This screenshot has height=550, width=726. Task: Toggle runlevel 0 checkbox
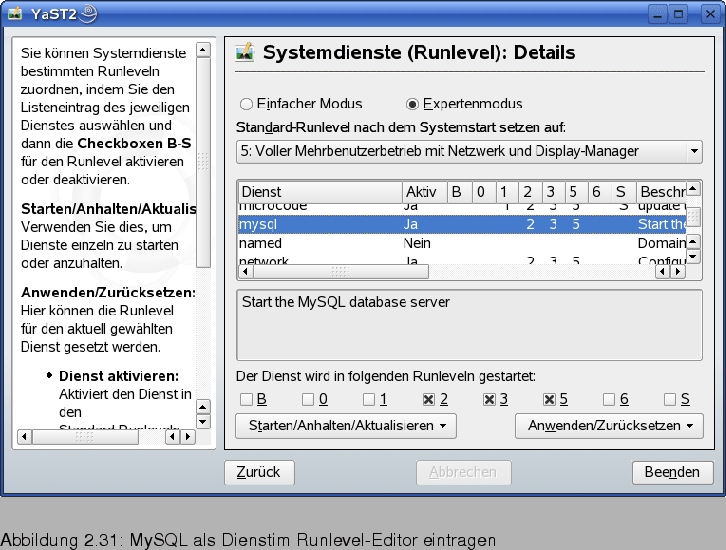coord(308,399)
